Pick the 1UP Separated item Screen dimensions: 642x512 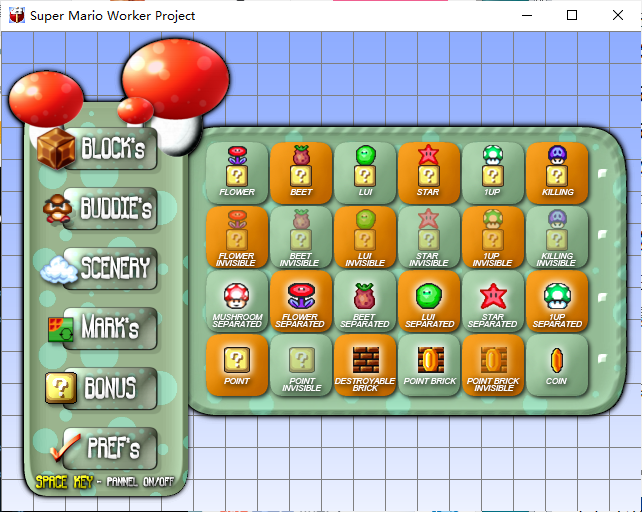[x=557, y=301]
